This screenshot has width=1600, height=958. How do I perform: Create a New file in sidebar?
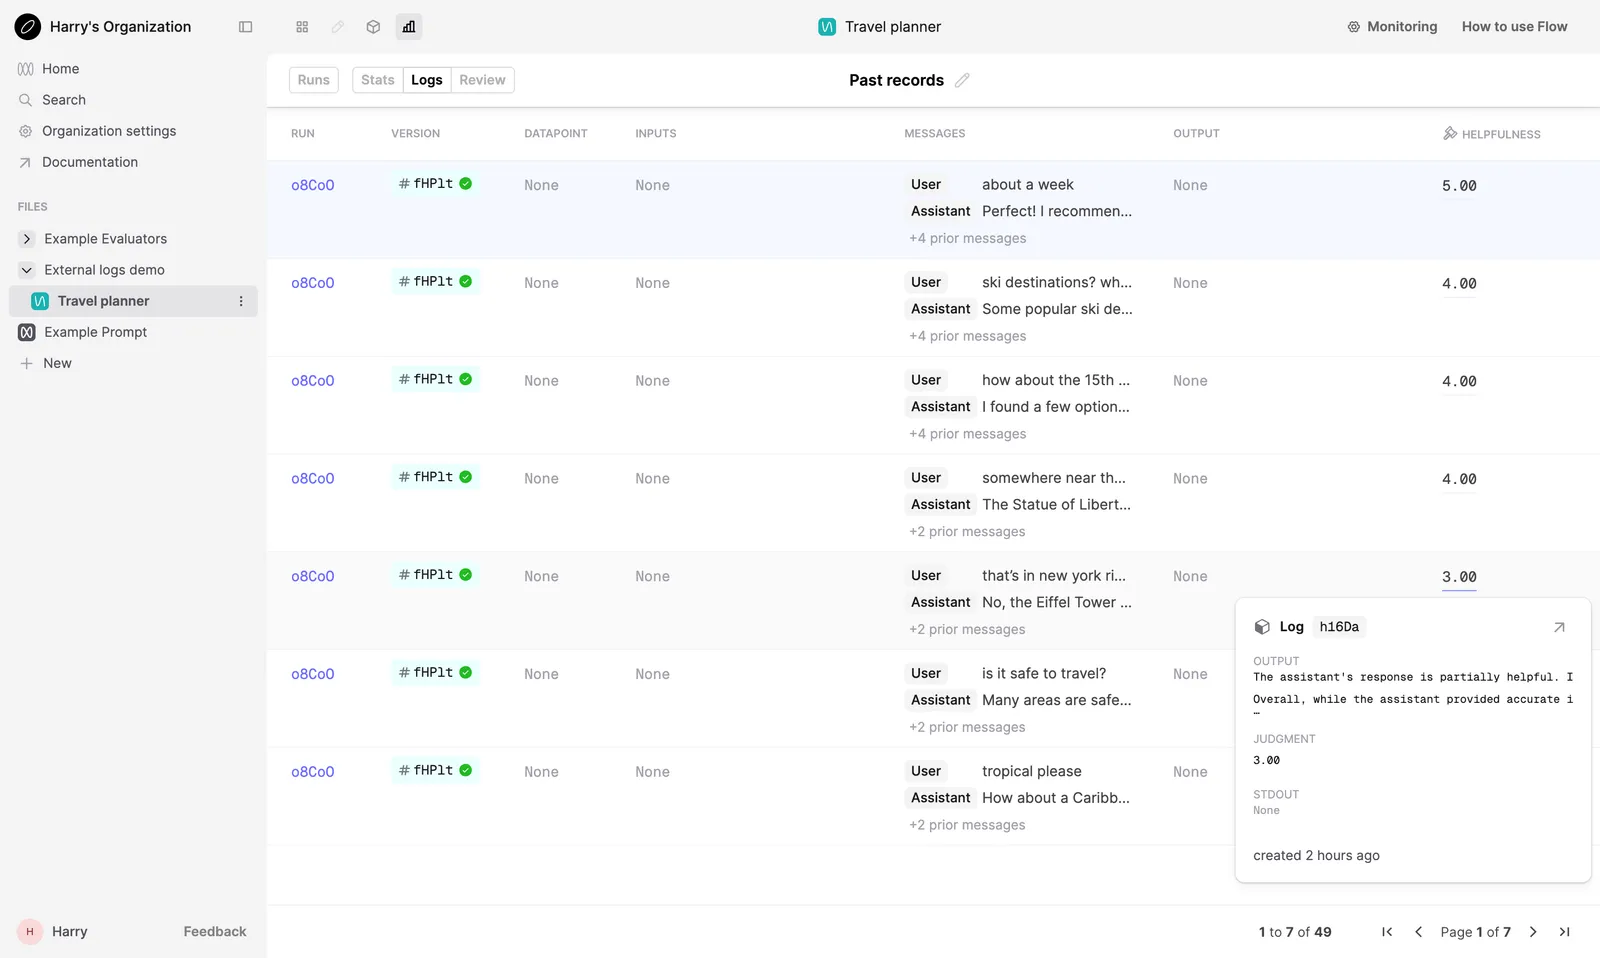point(57,363)
